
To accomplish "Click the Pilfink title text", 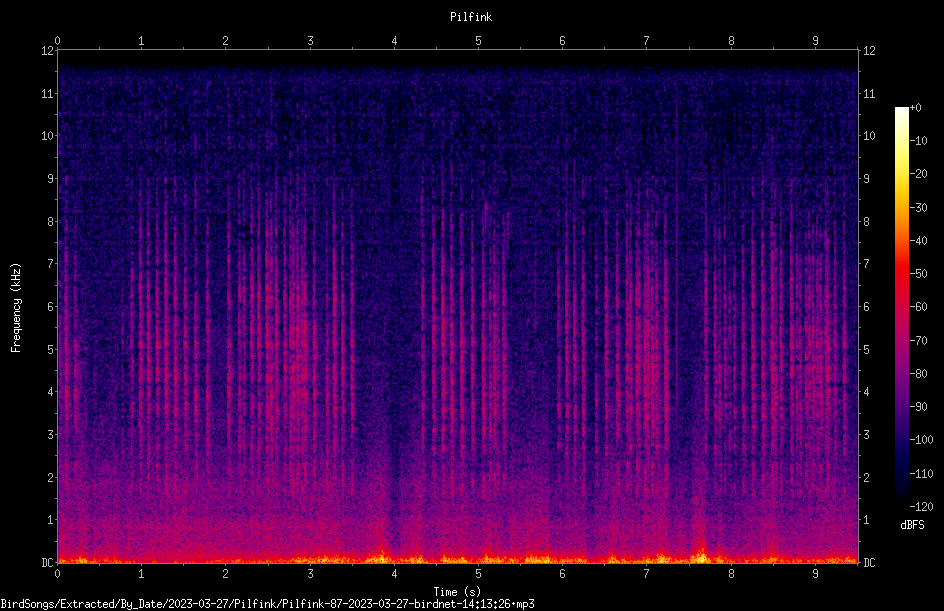I will [471, 17].
